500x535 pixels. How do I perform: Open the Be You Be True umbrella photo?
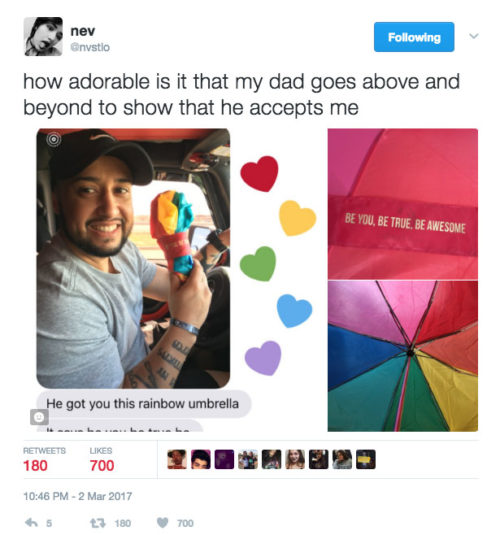click(403, 204)
